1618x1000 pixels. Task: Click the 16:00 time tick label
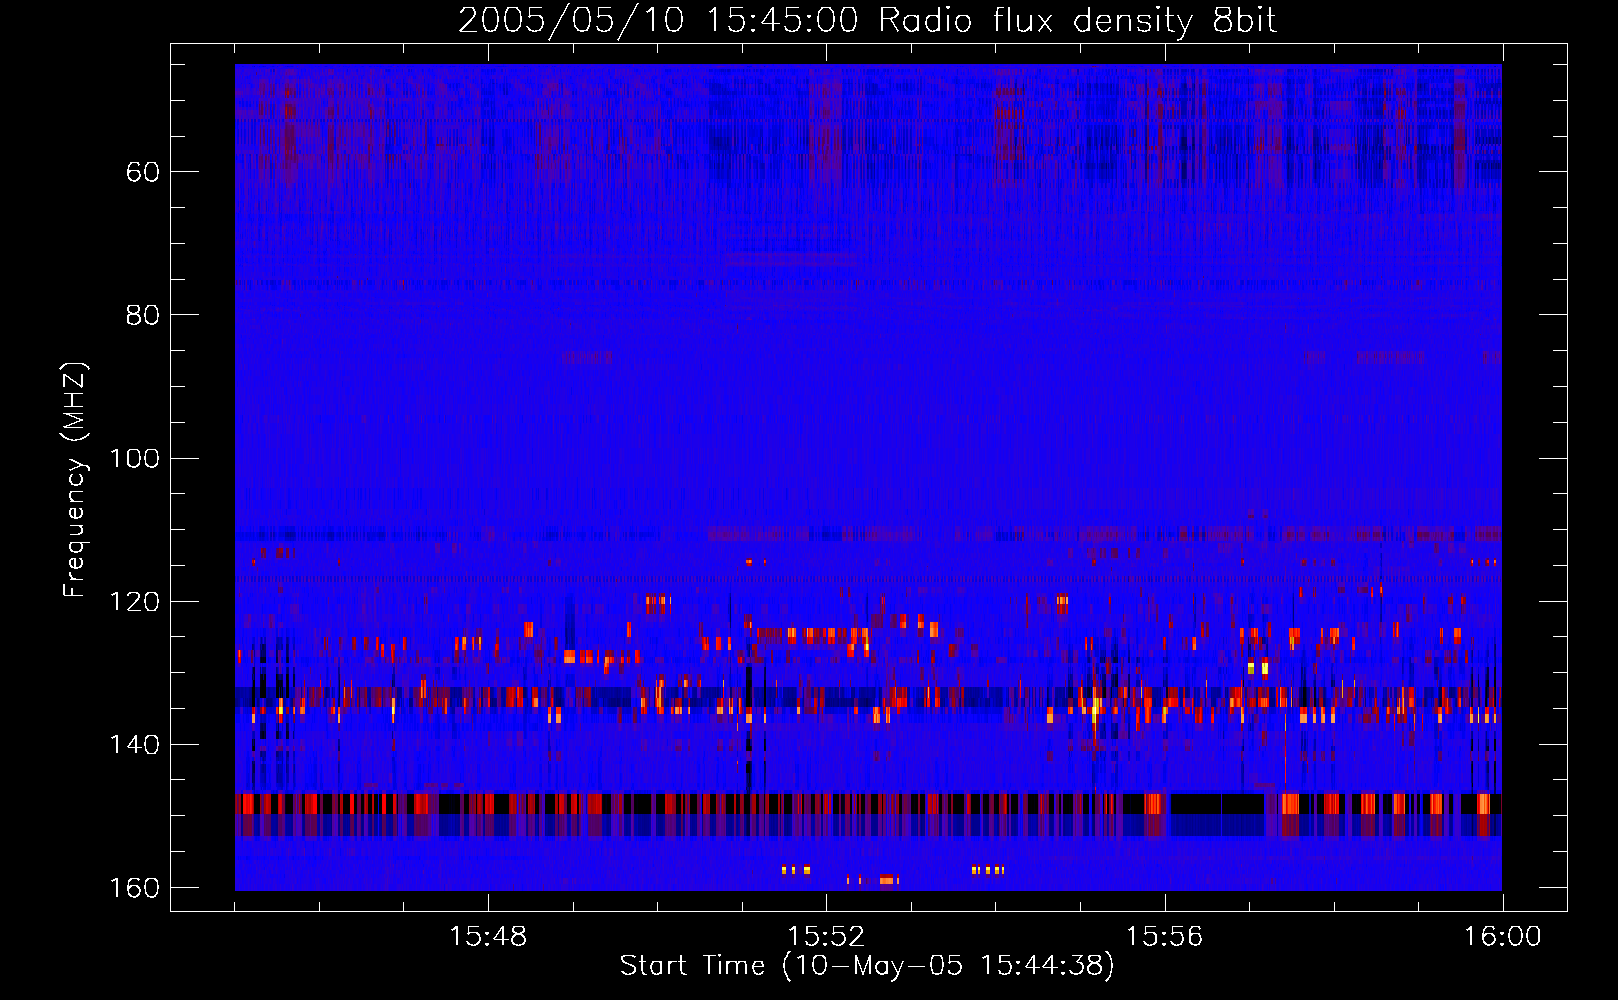1502,937
